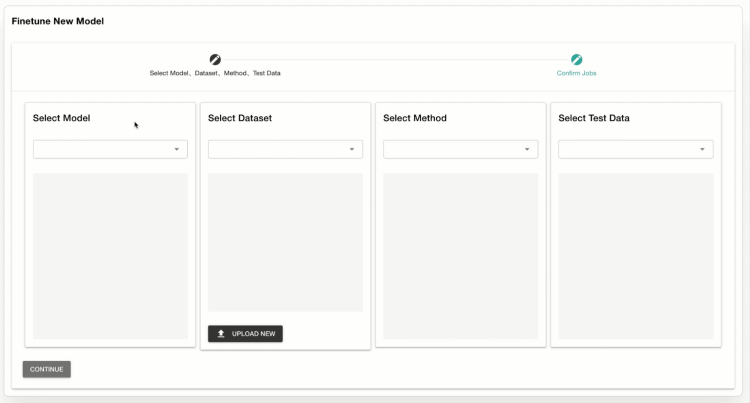
Task: Go to the Confirm Jobs step label
Action: click(576, 73)
